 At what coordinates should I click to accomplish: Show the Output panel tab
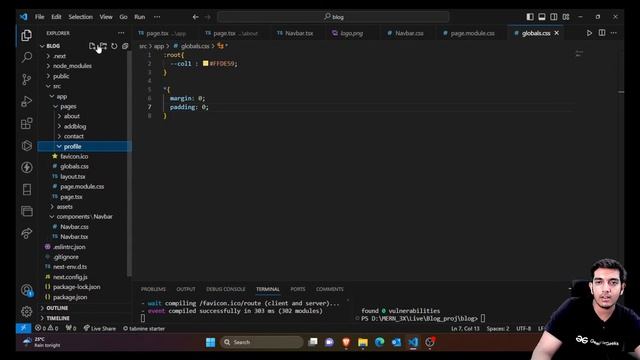(x=186, y=289)
